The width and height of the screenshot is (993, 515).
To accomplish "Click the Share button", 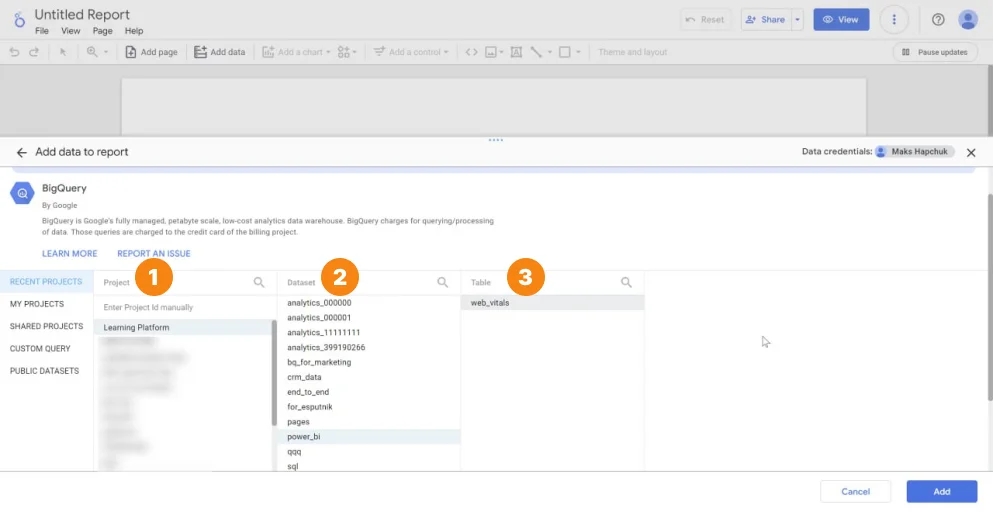I will (x=766, y=20).
